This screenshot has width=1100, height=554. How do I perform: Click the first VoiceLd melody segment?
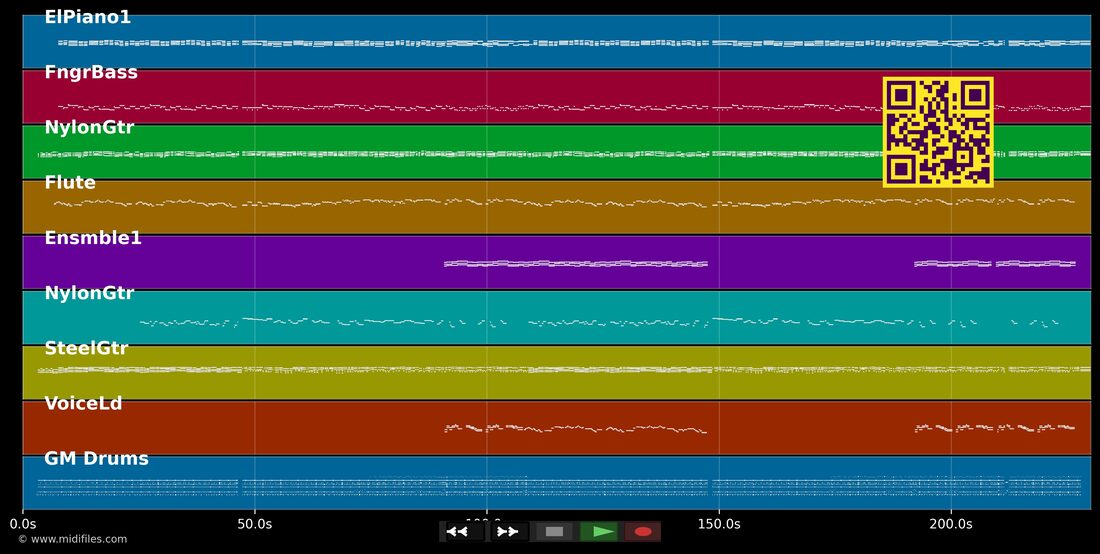pyautogui.click(x=576, y=428)
